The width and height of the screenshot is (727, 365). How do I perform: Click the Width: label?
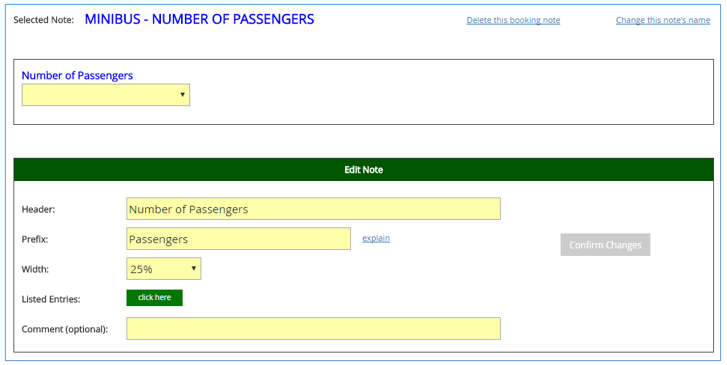(35, 269)
